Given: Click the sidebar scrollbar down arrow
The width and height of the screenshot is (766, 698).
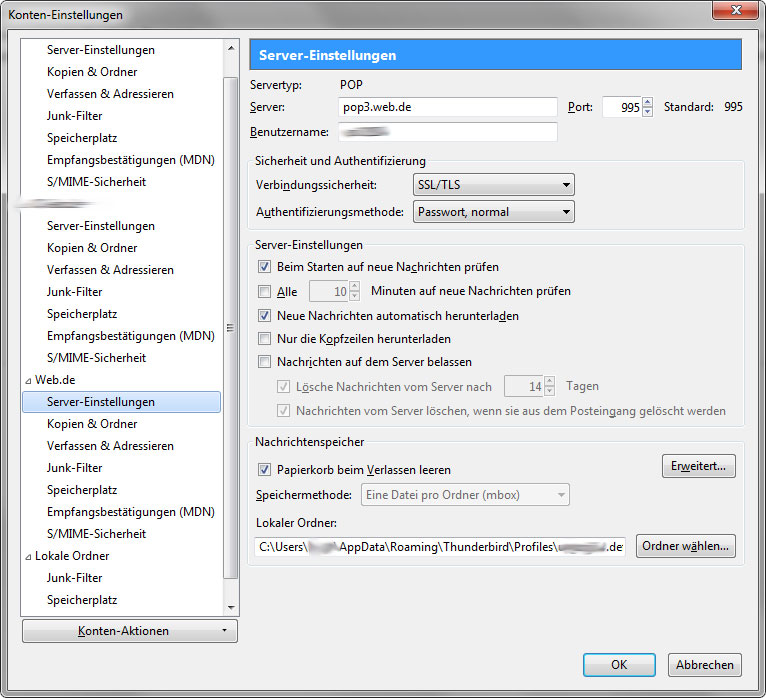Looking at the screenshot, I should pos(231,608).
